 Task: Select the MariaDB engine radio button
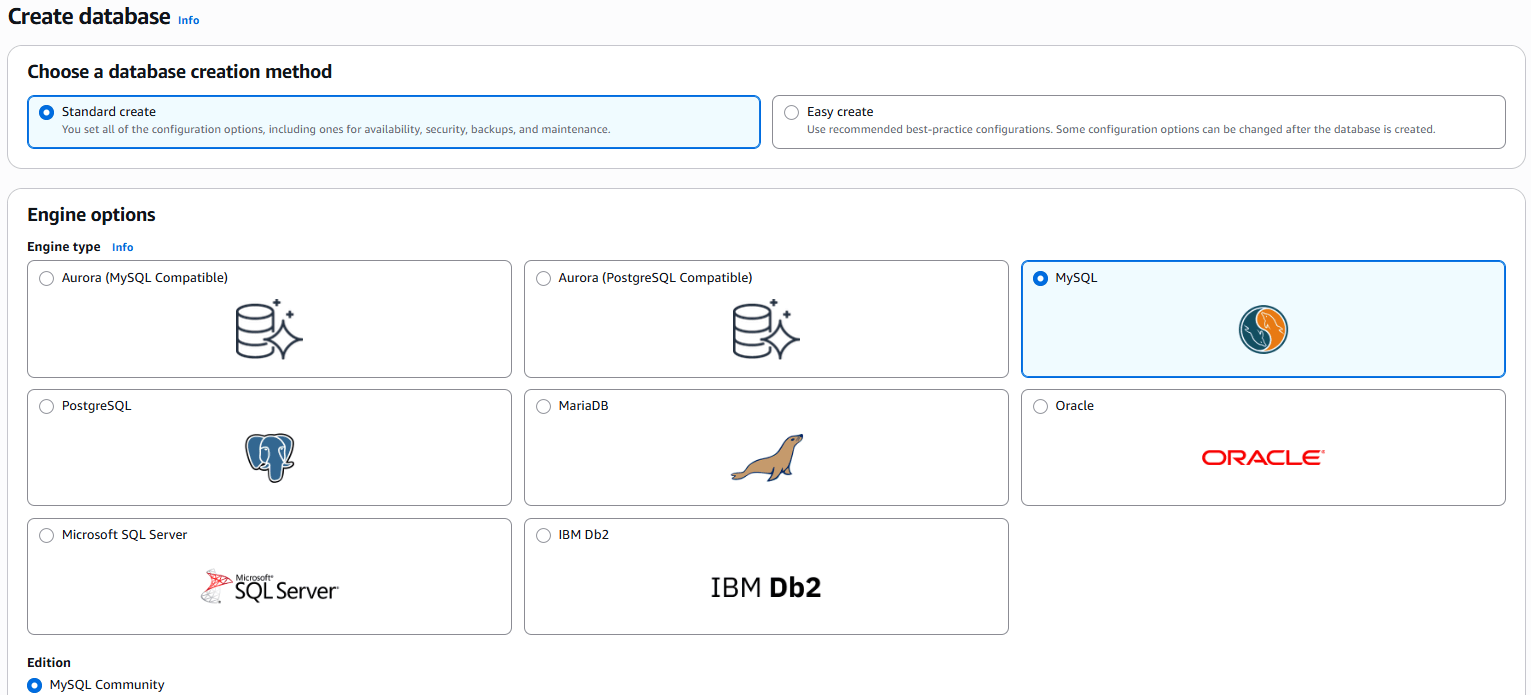543,406
